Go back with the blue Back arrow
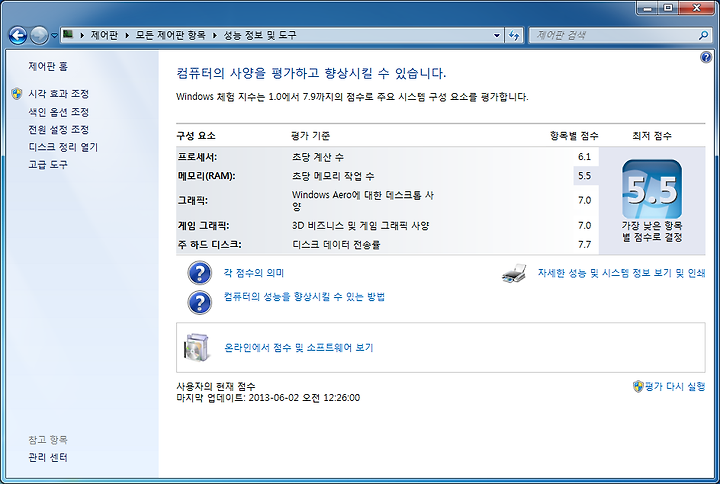 click(18, 35)
